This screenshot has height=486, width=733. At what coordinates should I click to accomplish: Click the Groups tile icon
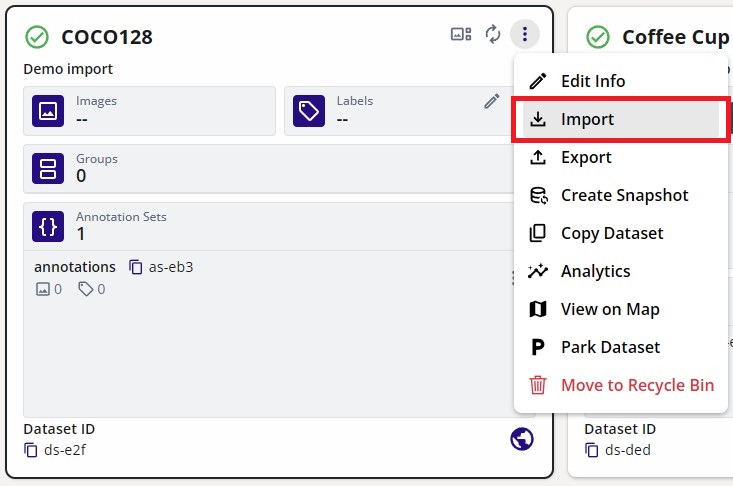pos(48,169)
